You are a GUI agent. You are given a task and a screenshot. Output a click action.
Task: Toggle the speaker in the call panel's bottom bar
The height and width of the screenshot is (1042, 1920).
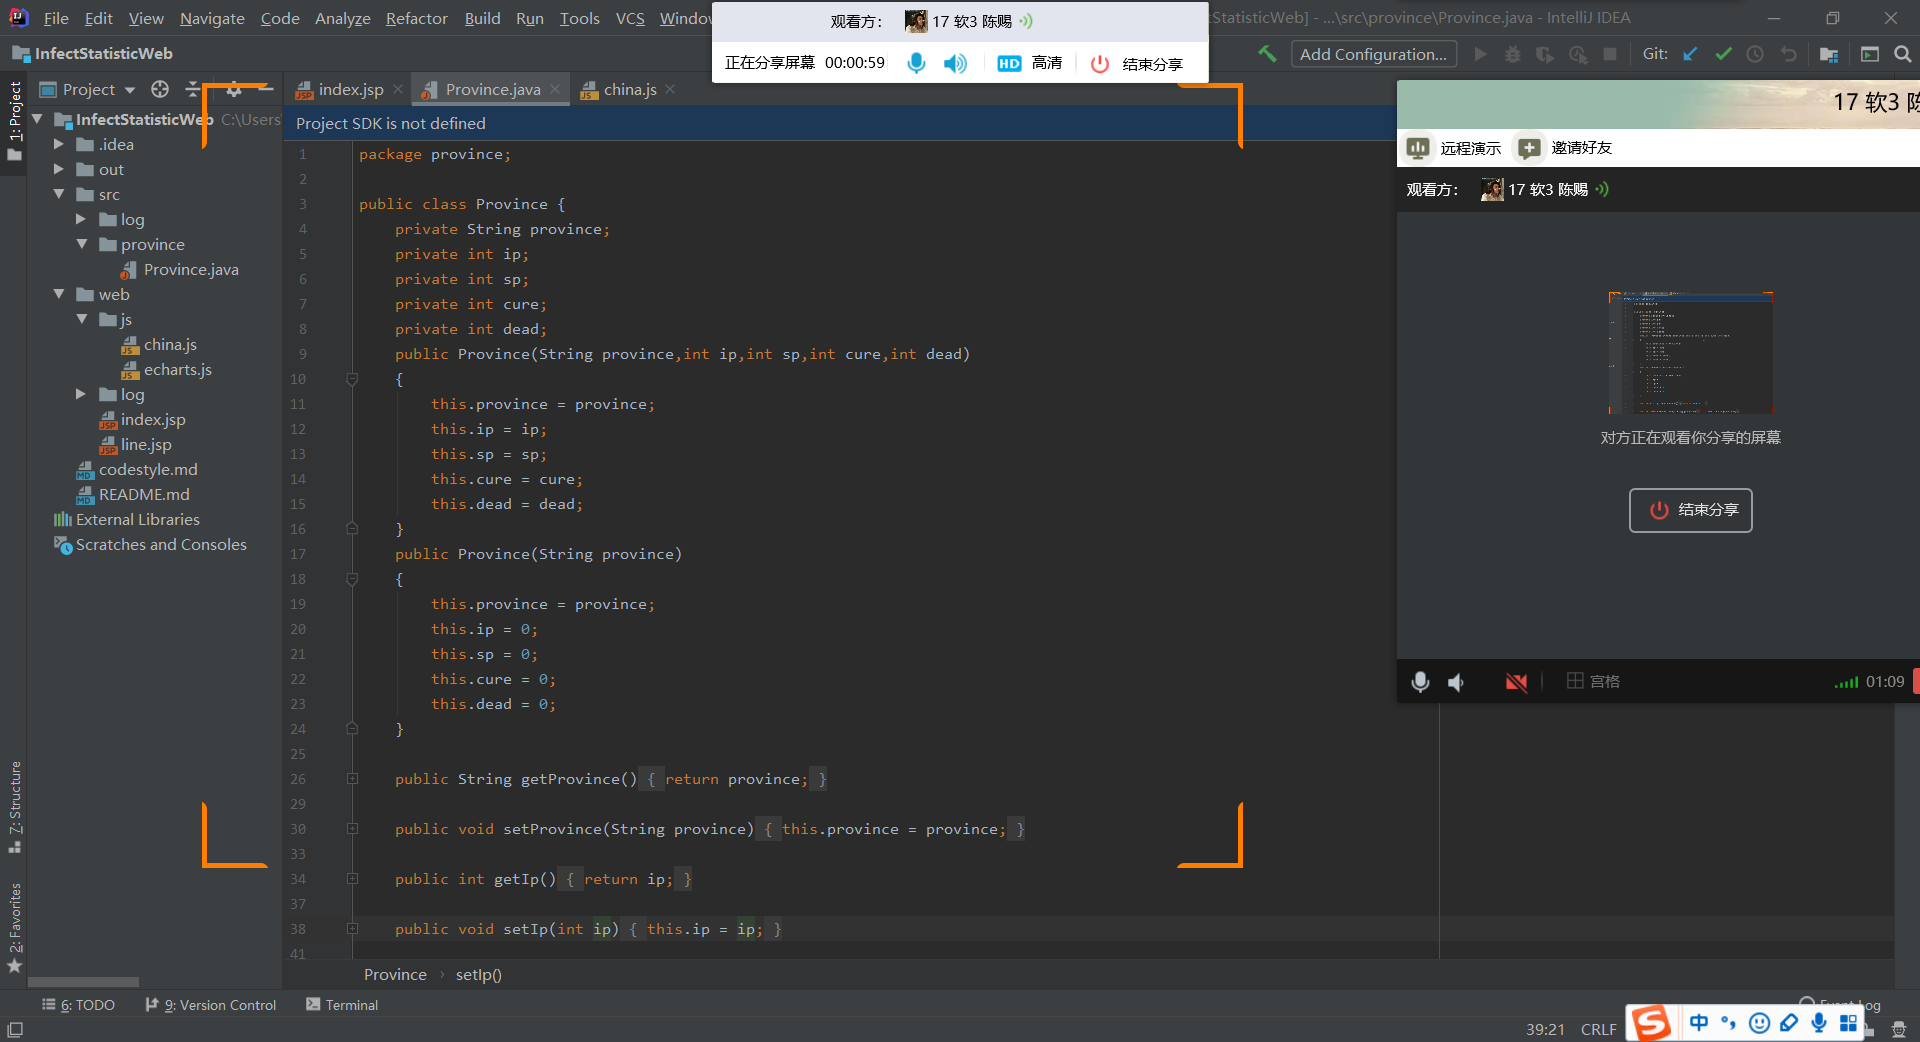(x=1457, y=682)
